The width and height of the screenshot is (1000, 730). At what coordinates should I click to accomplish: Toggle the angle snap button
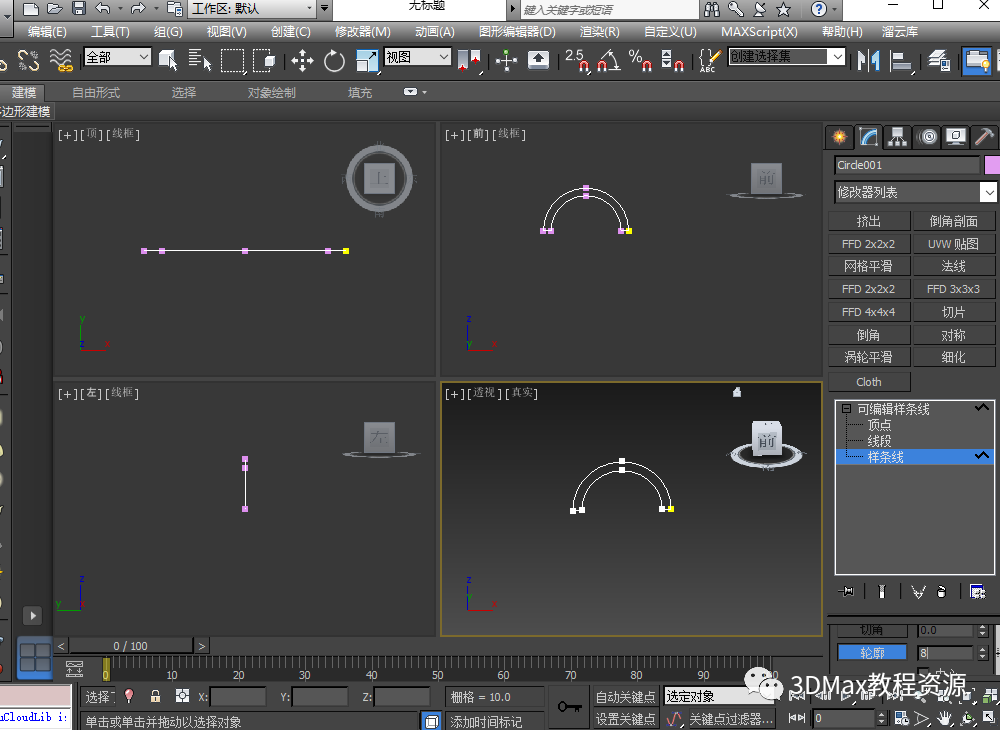coord(608,61)
